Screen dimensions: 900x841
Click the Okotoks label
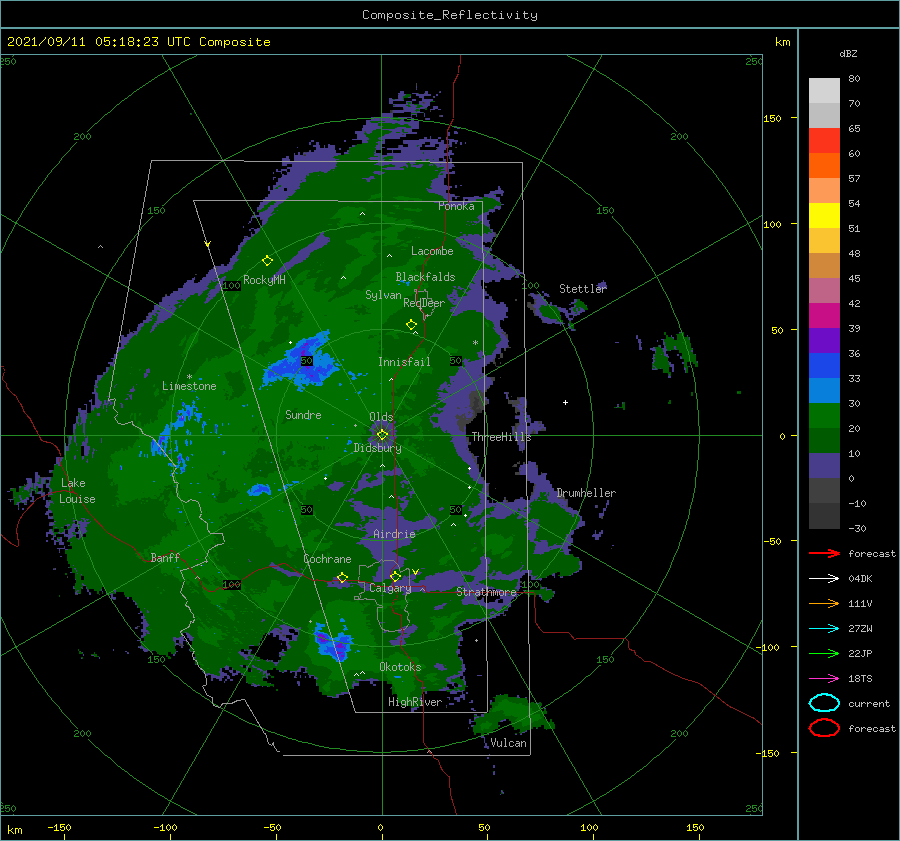point(400,667)
